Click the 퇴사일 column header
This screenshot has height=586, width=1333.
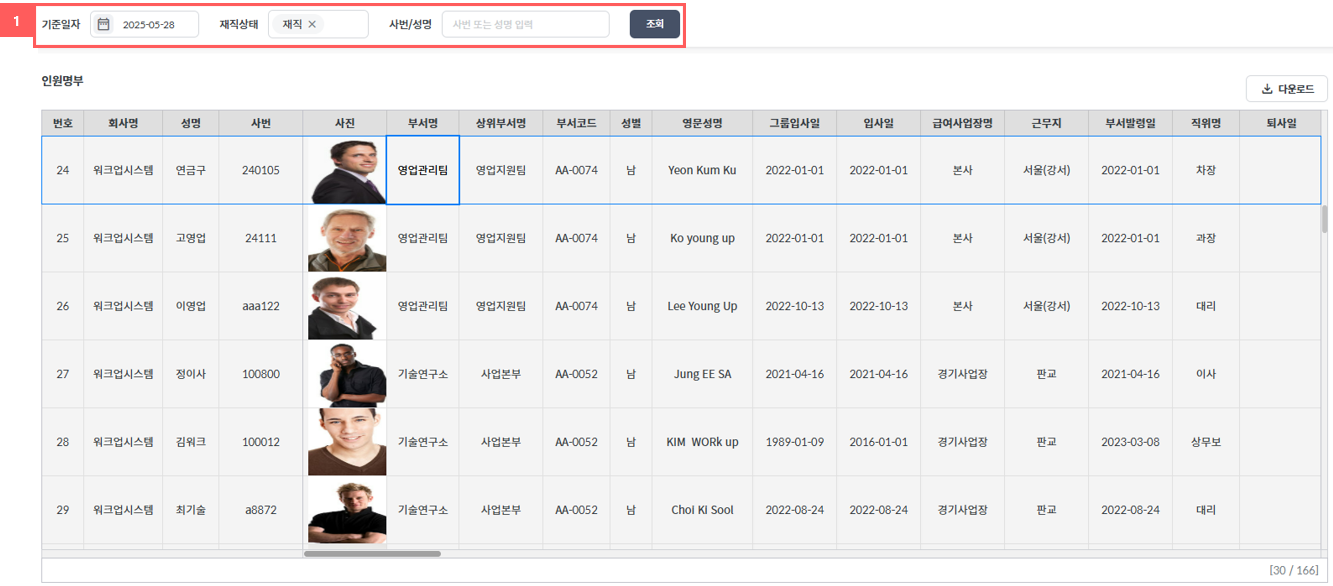[1281, 123]
